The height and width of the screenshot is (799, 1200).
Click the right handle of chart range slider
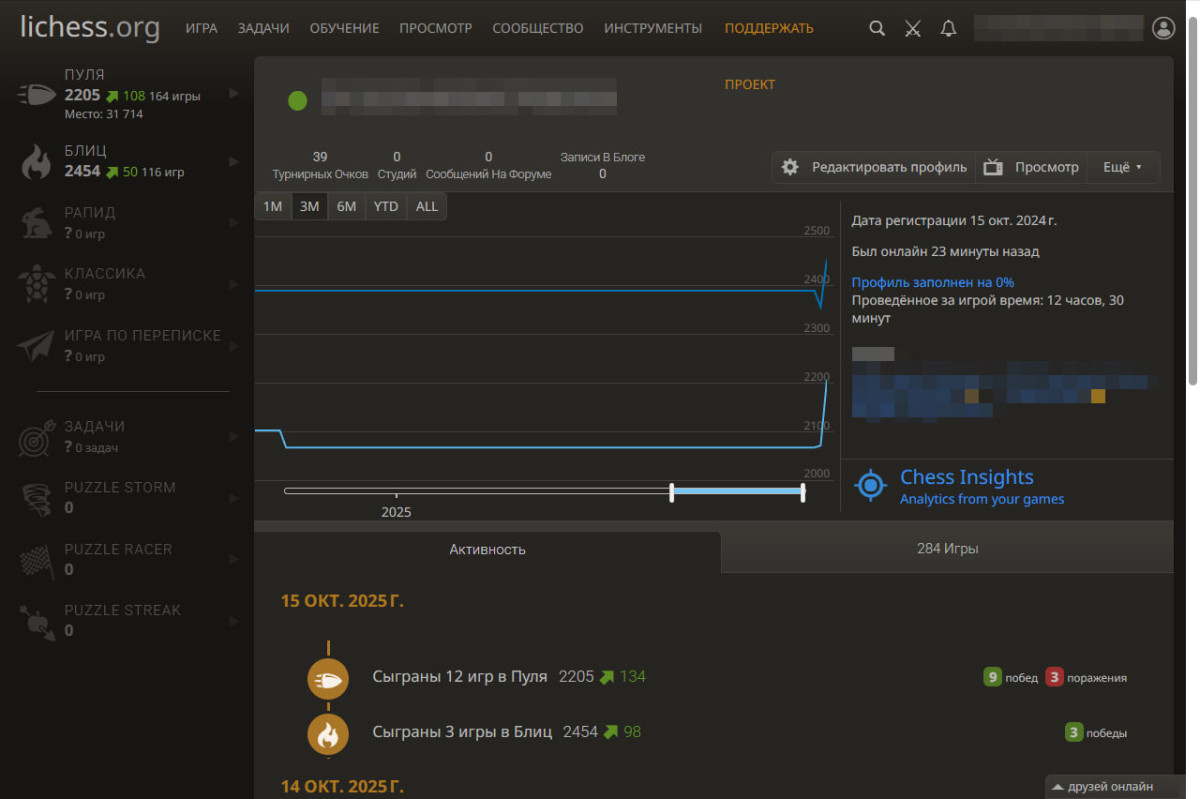803,491
